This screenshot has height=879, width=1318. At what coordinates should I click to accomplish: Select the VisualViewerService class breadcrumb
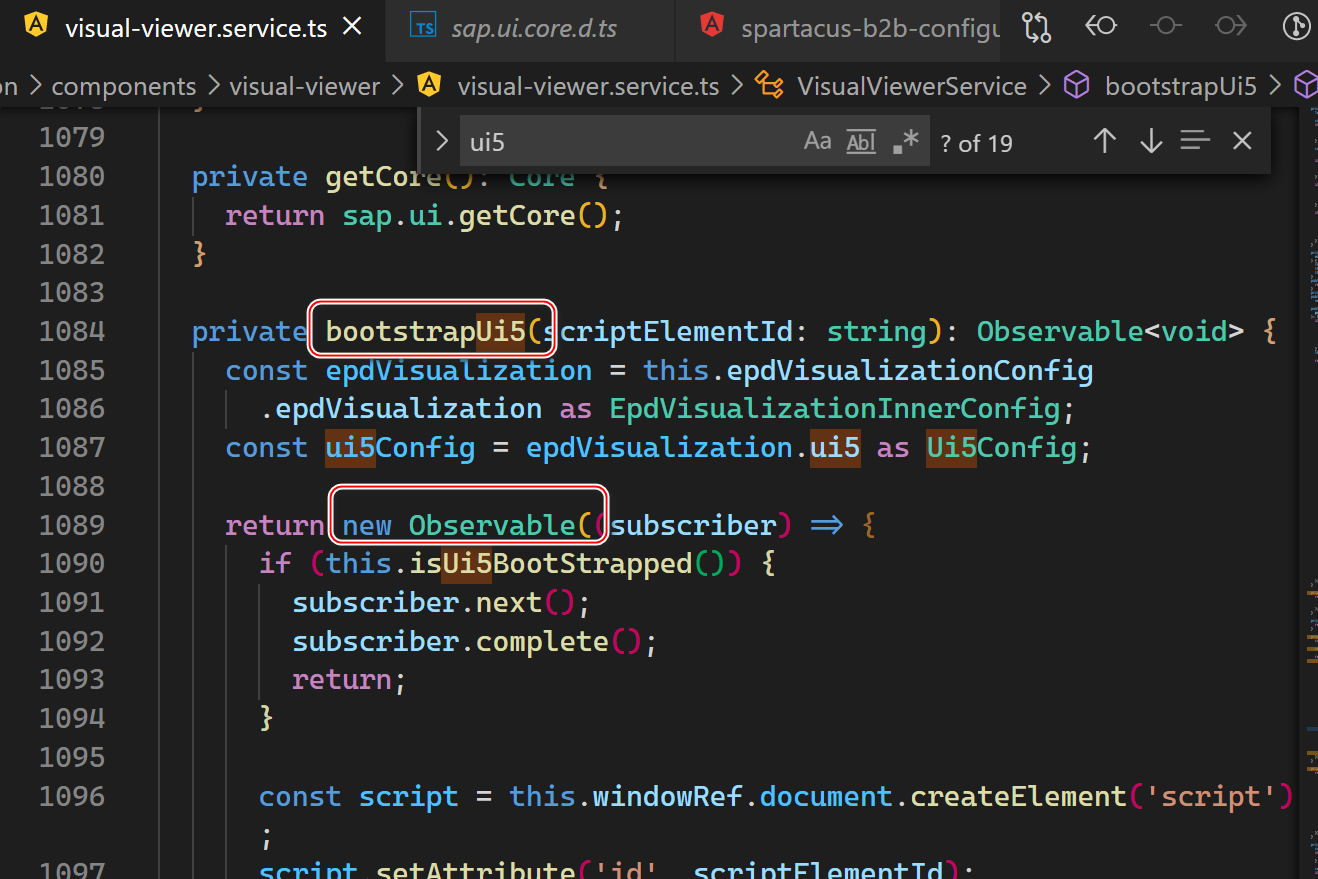(x=912, y=87)
